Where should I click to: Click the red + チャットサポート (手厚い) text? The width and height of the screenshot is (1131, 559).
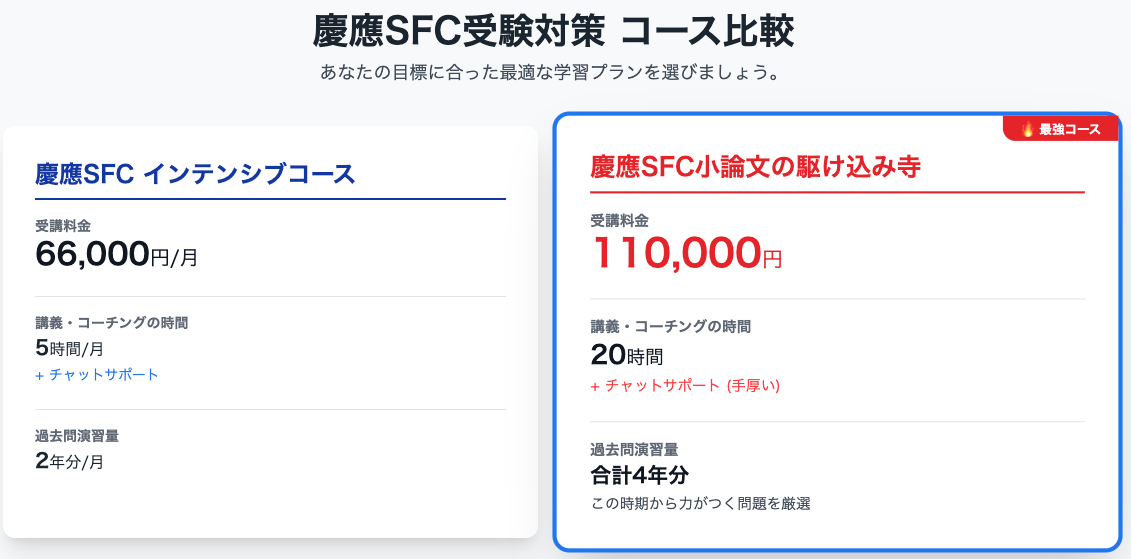(685, 385)
